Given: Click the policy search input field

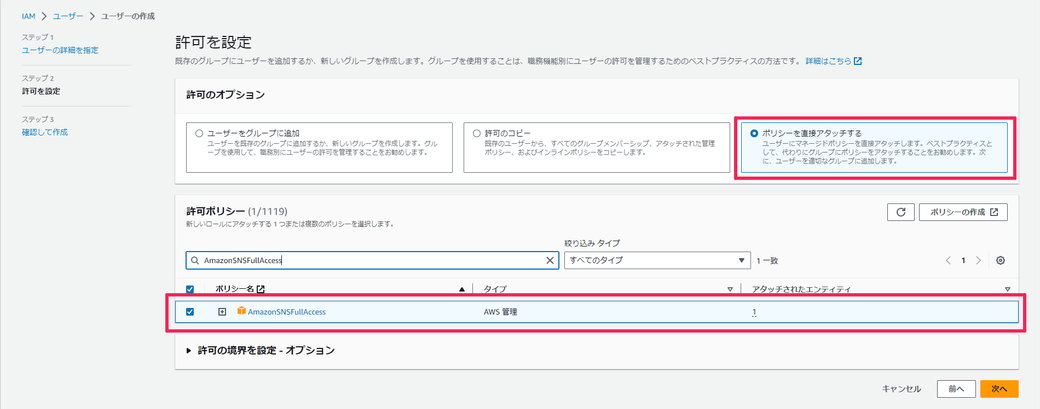Looking at the screenshot, I should [x=371, y=261].
